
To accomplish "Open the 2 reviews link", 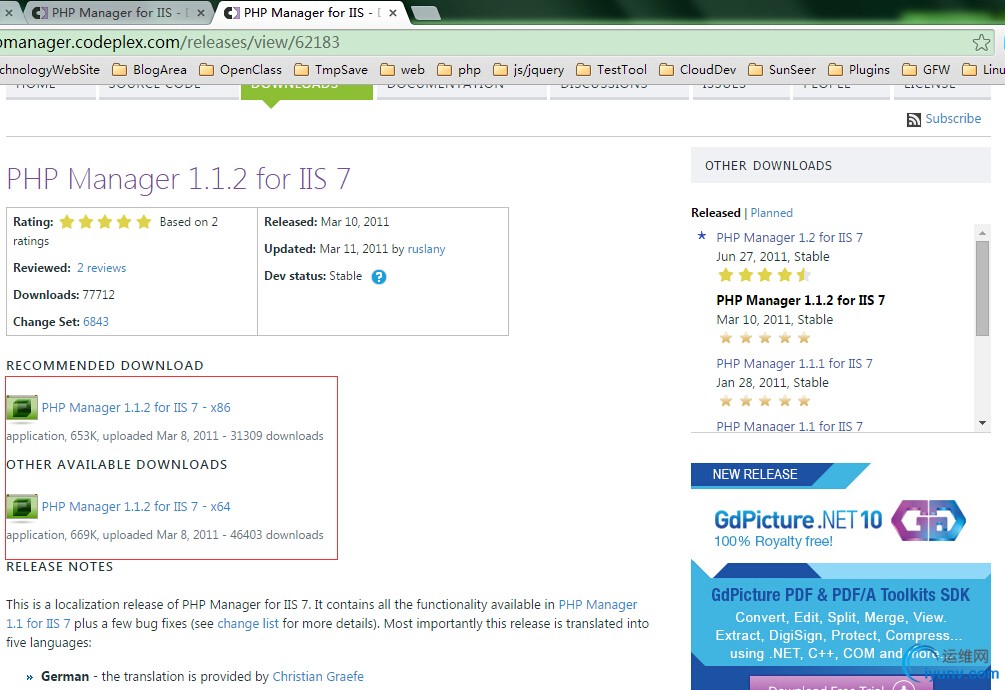I will coord(101,268).
